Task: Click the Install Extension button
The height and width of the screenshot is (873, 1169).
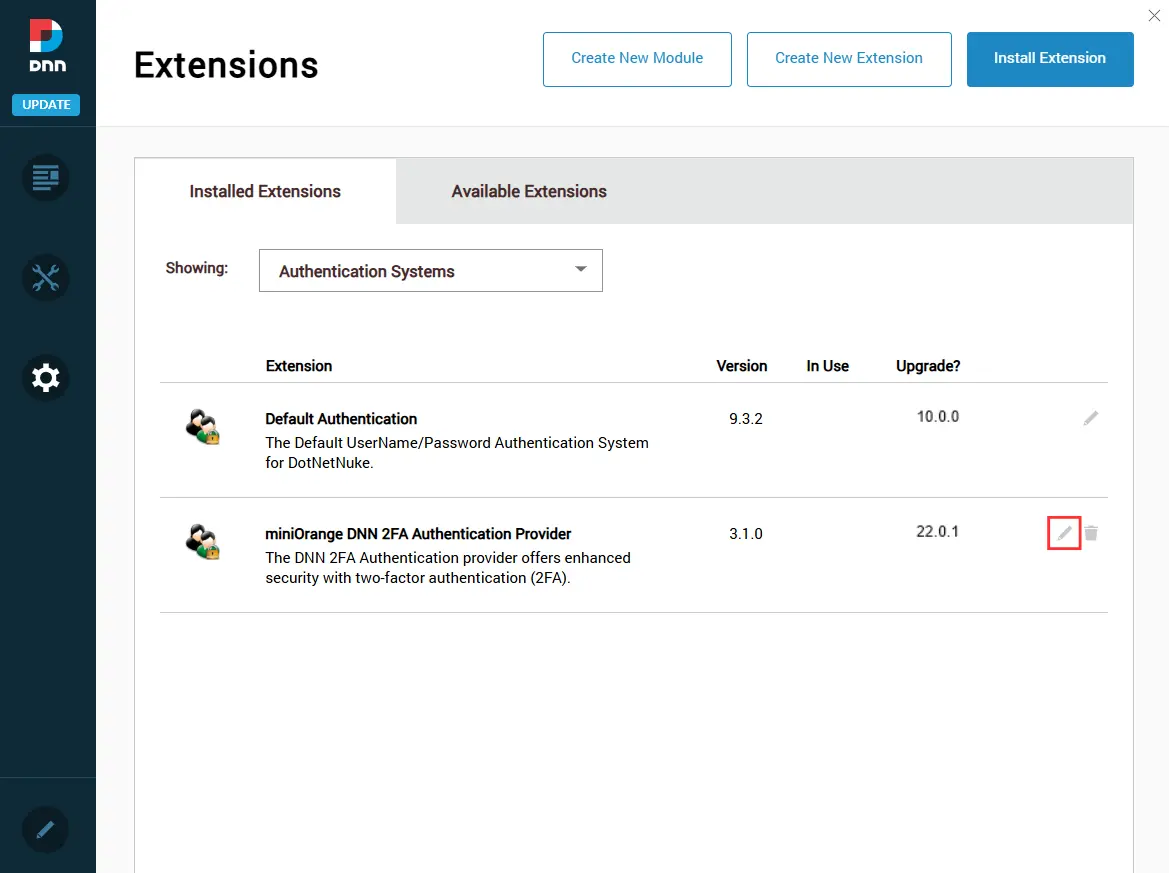Action: point(1050,59)
